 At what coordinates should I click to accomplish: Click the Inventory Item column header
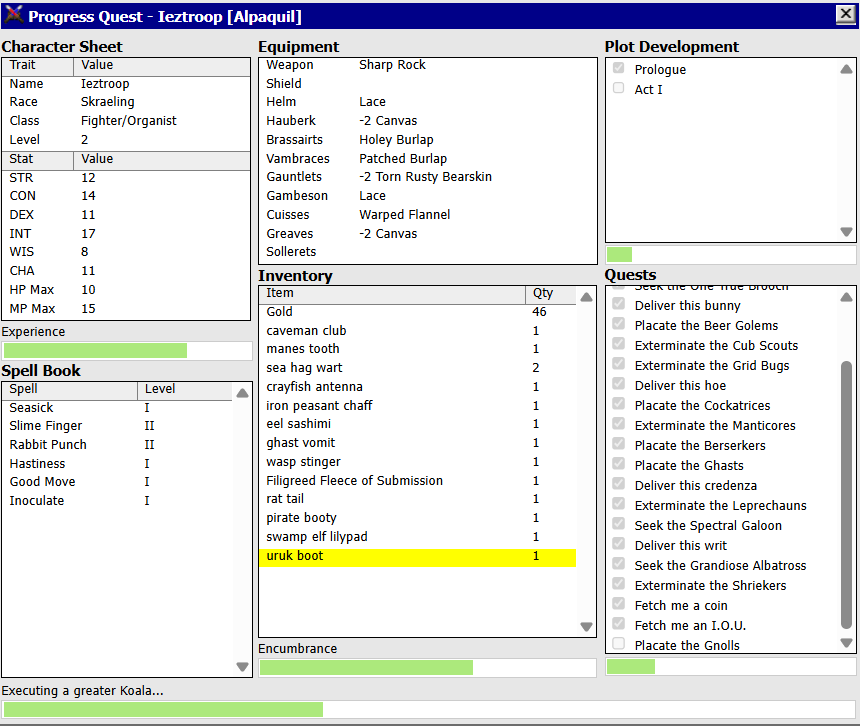(393, 294)
